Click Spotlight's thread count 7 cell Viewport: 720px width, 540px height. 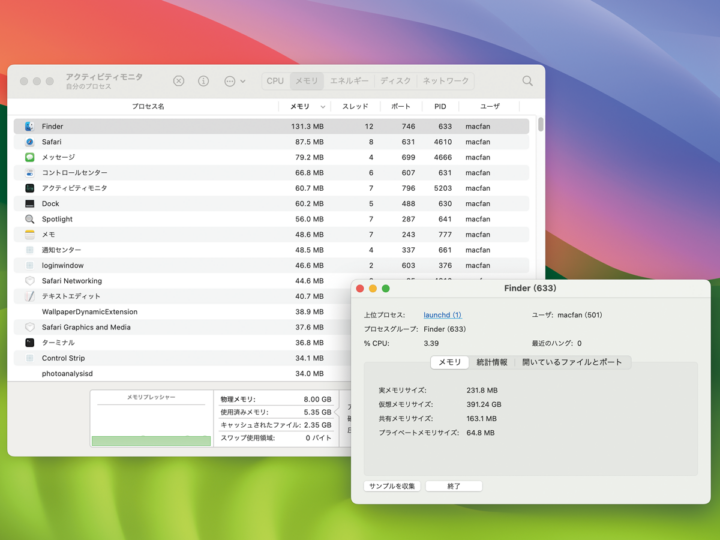[371, 219]
